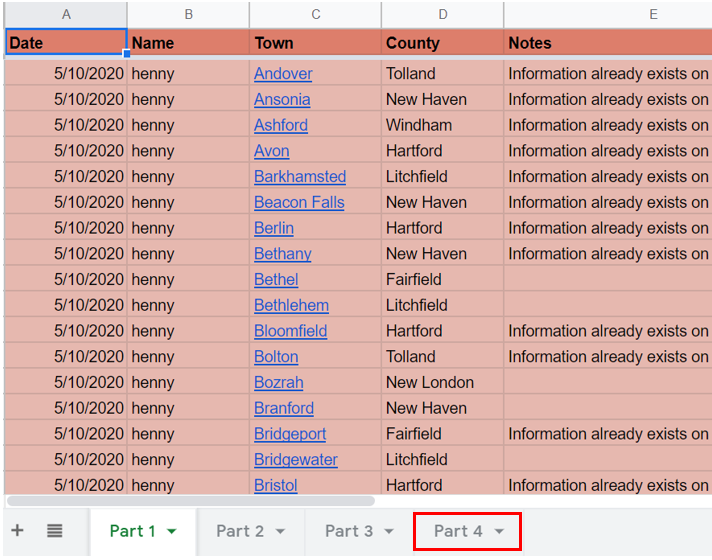Open the Andover town link
Image resolution: width=712 pixels, height=560 pixels.
click(283, 74)
